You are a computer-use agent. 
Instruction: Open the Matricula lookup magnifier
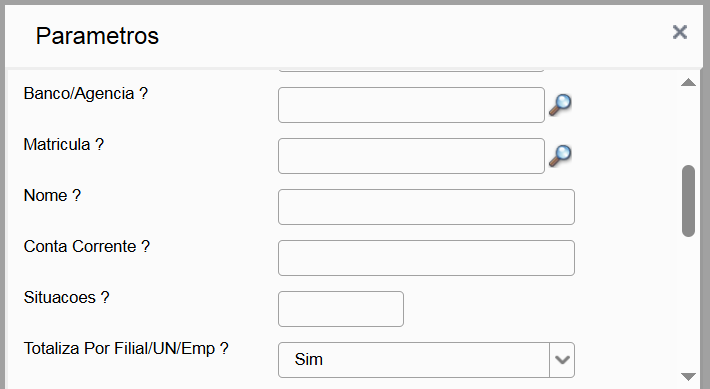point(560,156)
